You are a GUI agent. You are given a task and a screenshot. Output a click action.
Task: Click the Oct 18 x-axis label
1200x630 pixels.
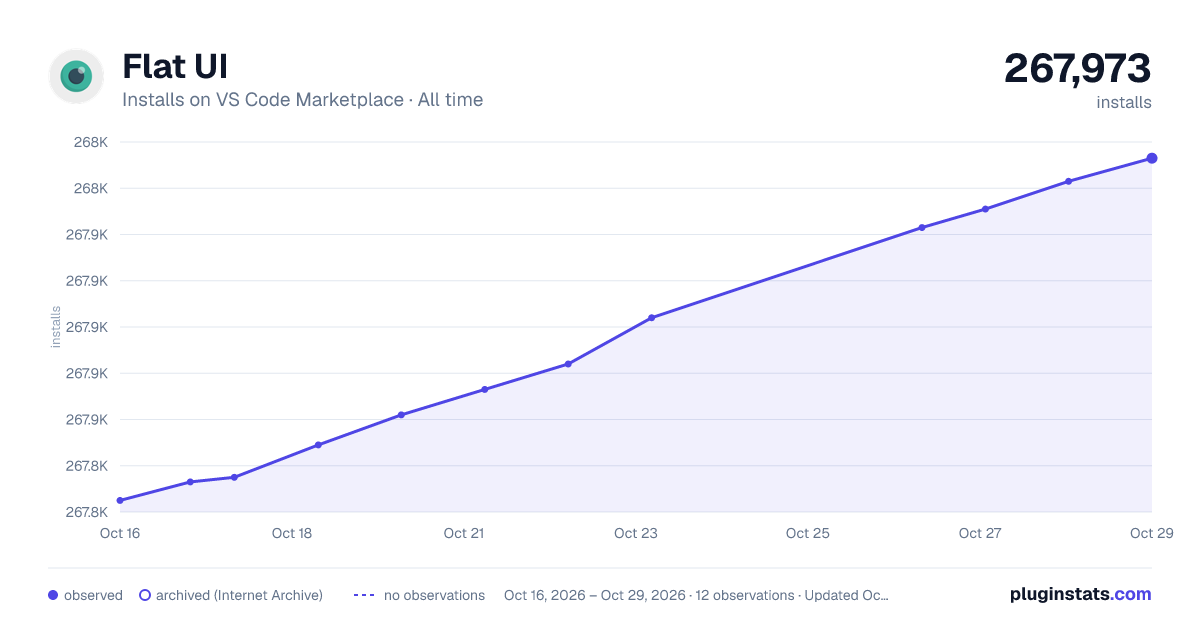292,533
